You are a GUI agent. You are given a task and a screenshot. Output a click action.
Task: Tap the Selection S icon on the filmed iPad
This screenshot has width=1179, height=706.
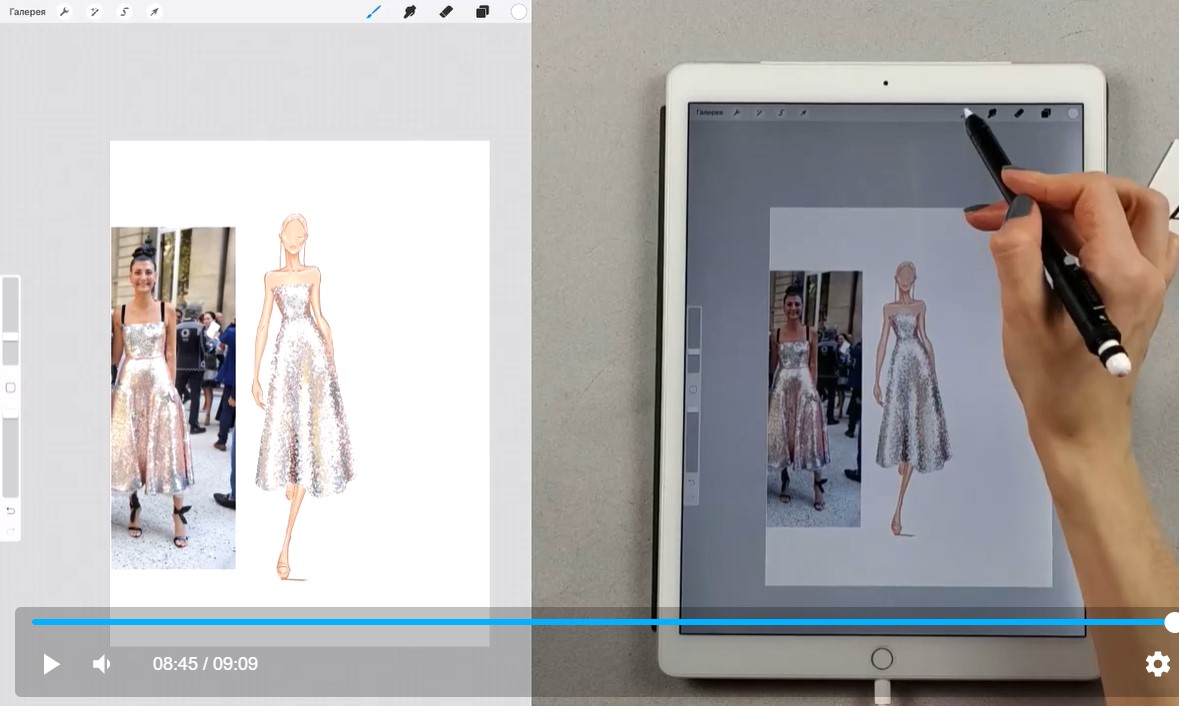click(781, 113)
